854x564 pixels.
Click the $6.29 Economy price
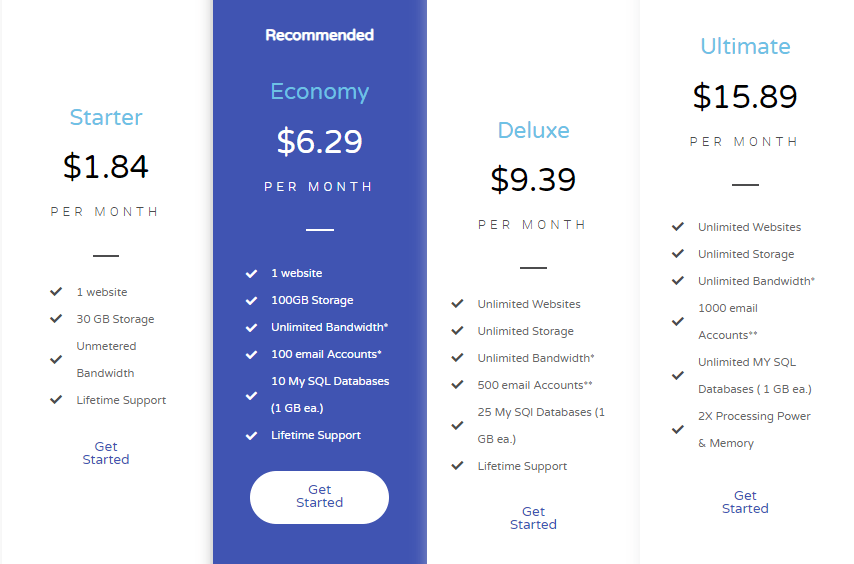pyautogui.click(x=320, y=142)
